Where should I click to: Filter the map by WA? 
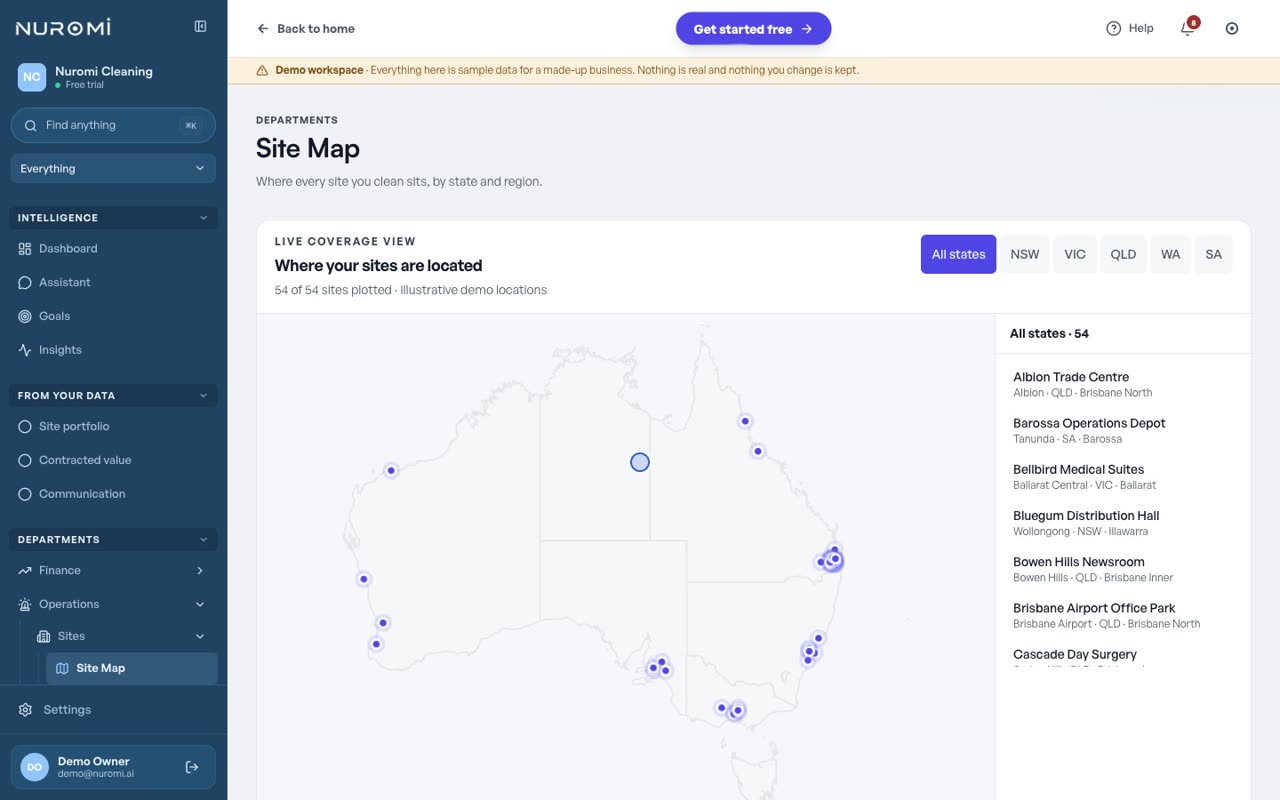[1171, 254]
